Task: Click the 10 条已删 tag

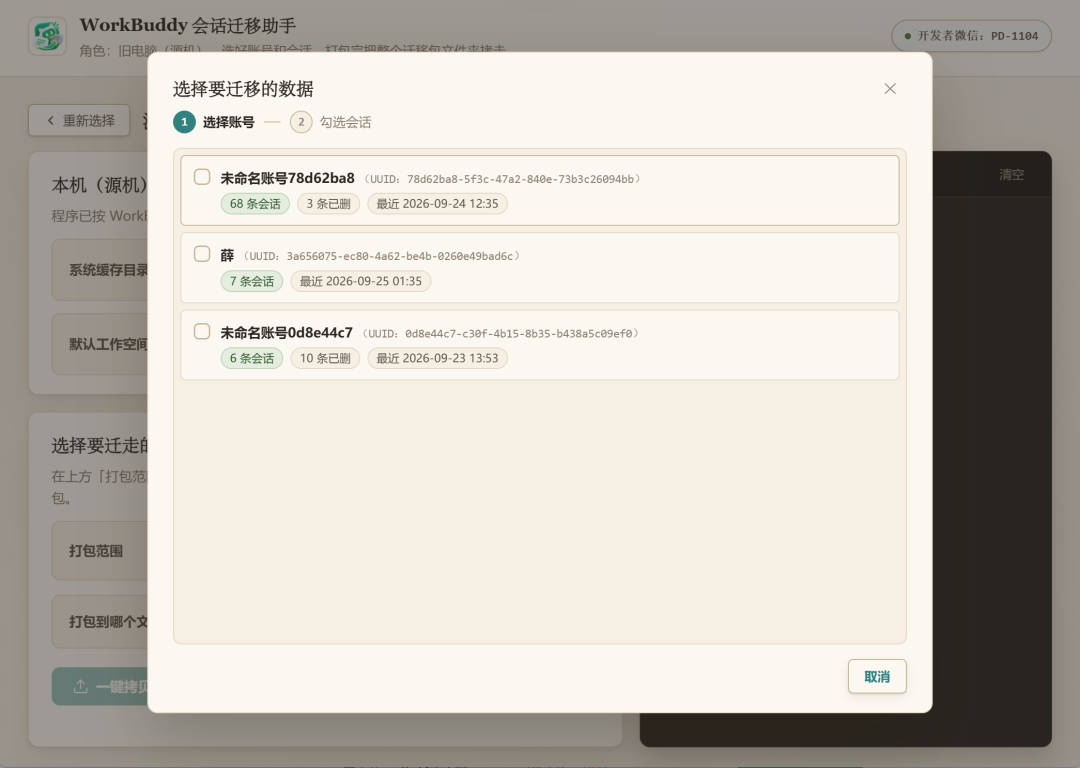Action: pos(325,358)
